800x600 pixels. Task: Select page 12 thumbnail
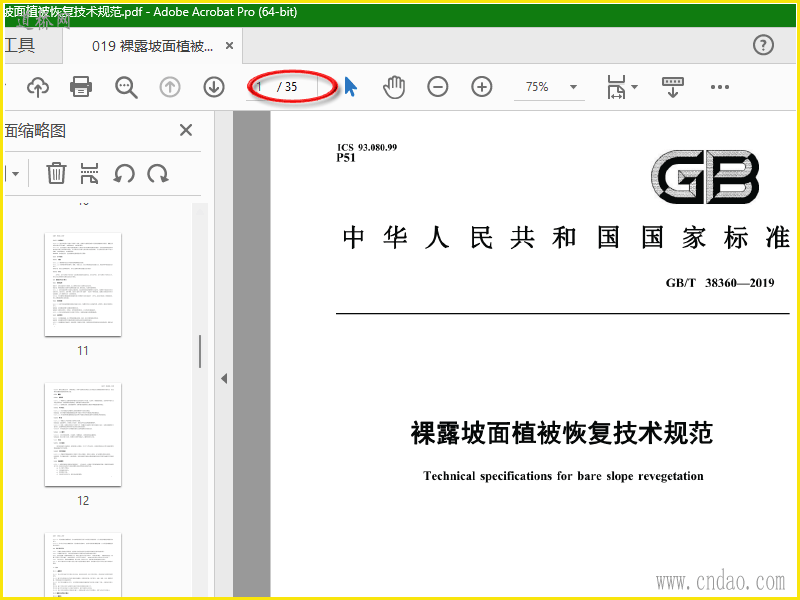tap(83, 435)
